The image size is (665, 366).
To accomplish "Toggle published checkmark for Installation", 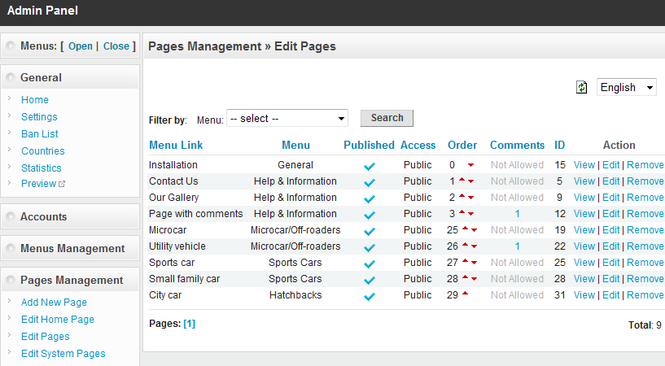I will click(x=369, y=166).
